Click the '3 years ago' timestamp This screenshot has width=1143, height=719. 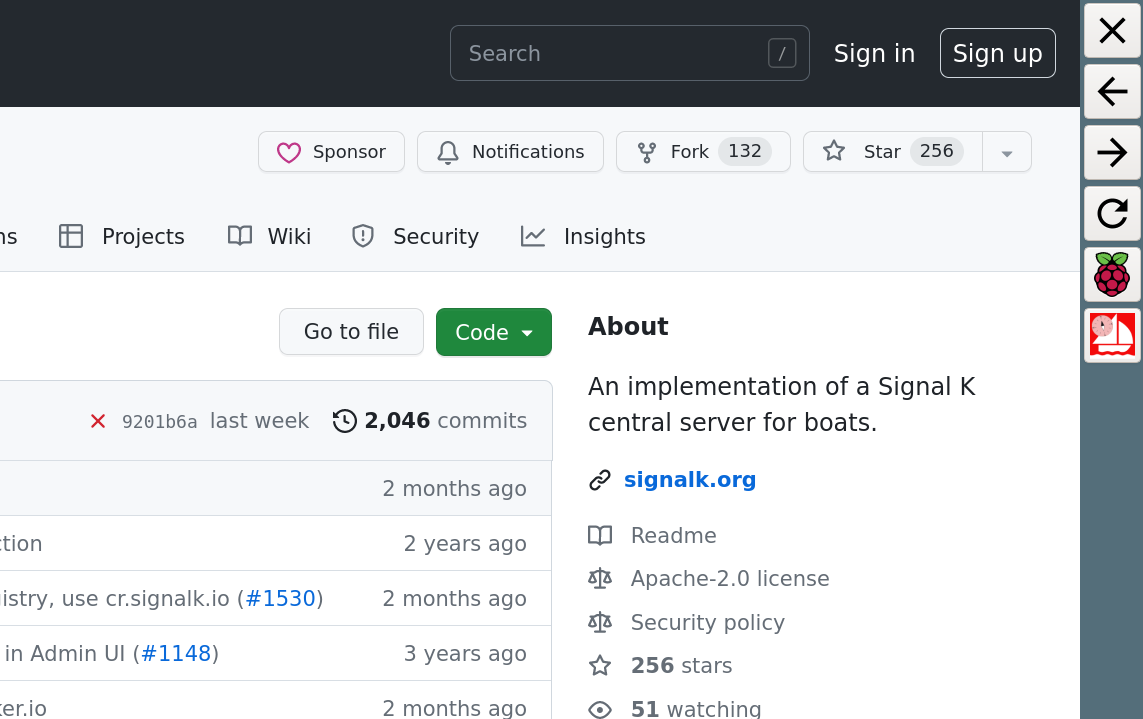coord(465,653)
